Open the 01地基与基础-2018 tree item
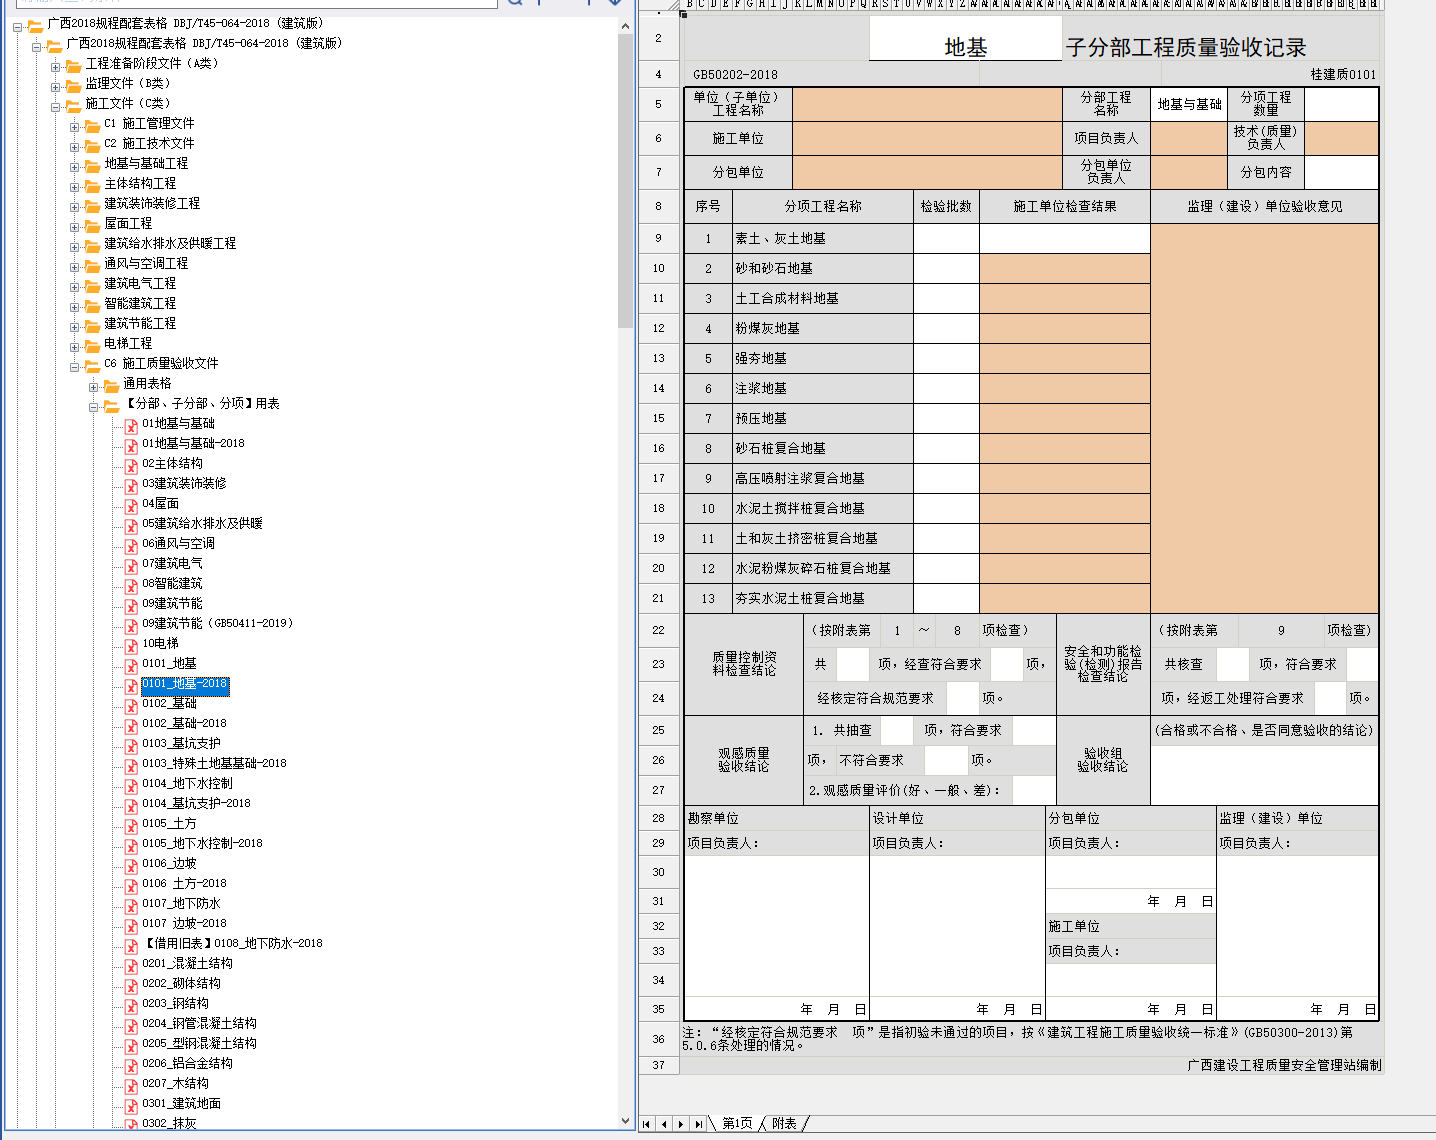The width and height of the screenshot is (1436, 1140). (193, 444)
